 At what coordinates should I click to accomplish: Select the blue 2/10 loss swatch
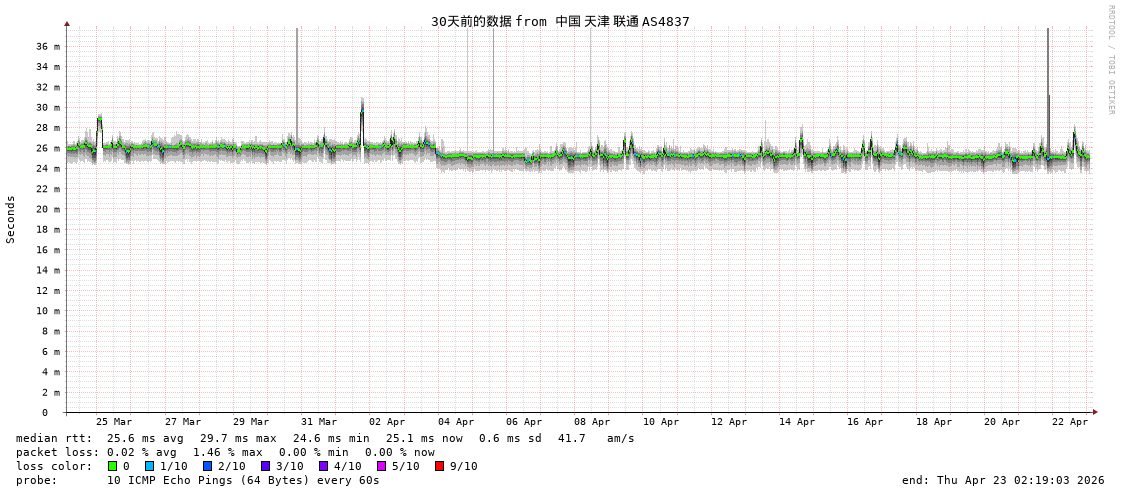[207, 466]
